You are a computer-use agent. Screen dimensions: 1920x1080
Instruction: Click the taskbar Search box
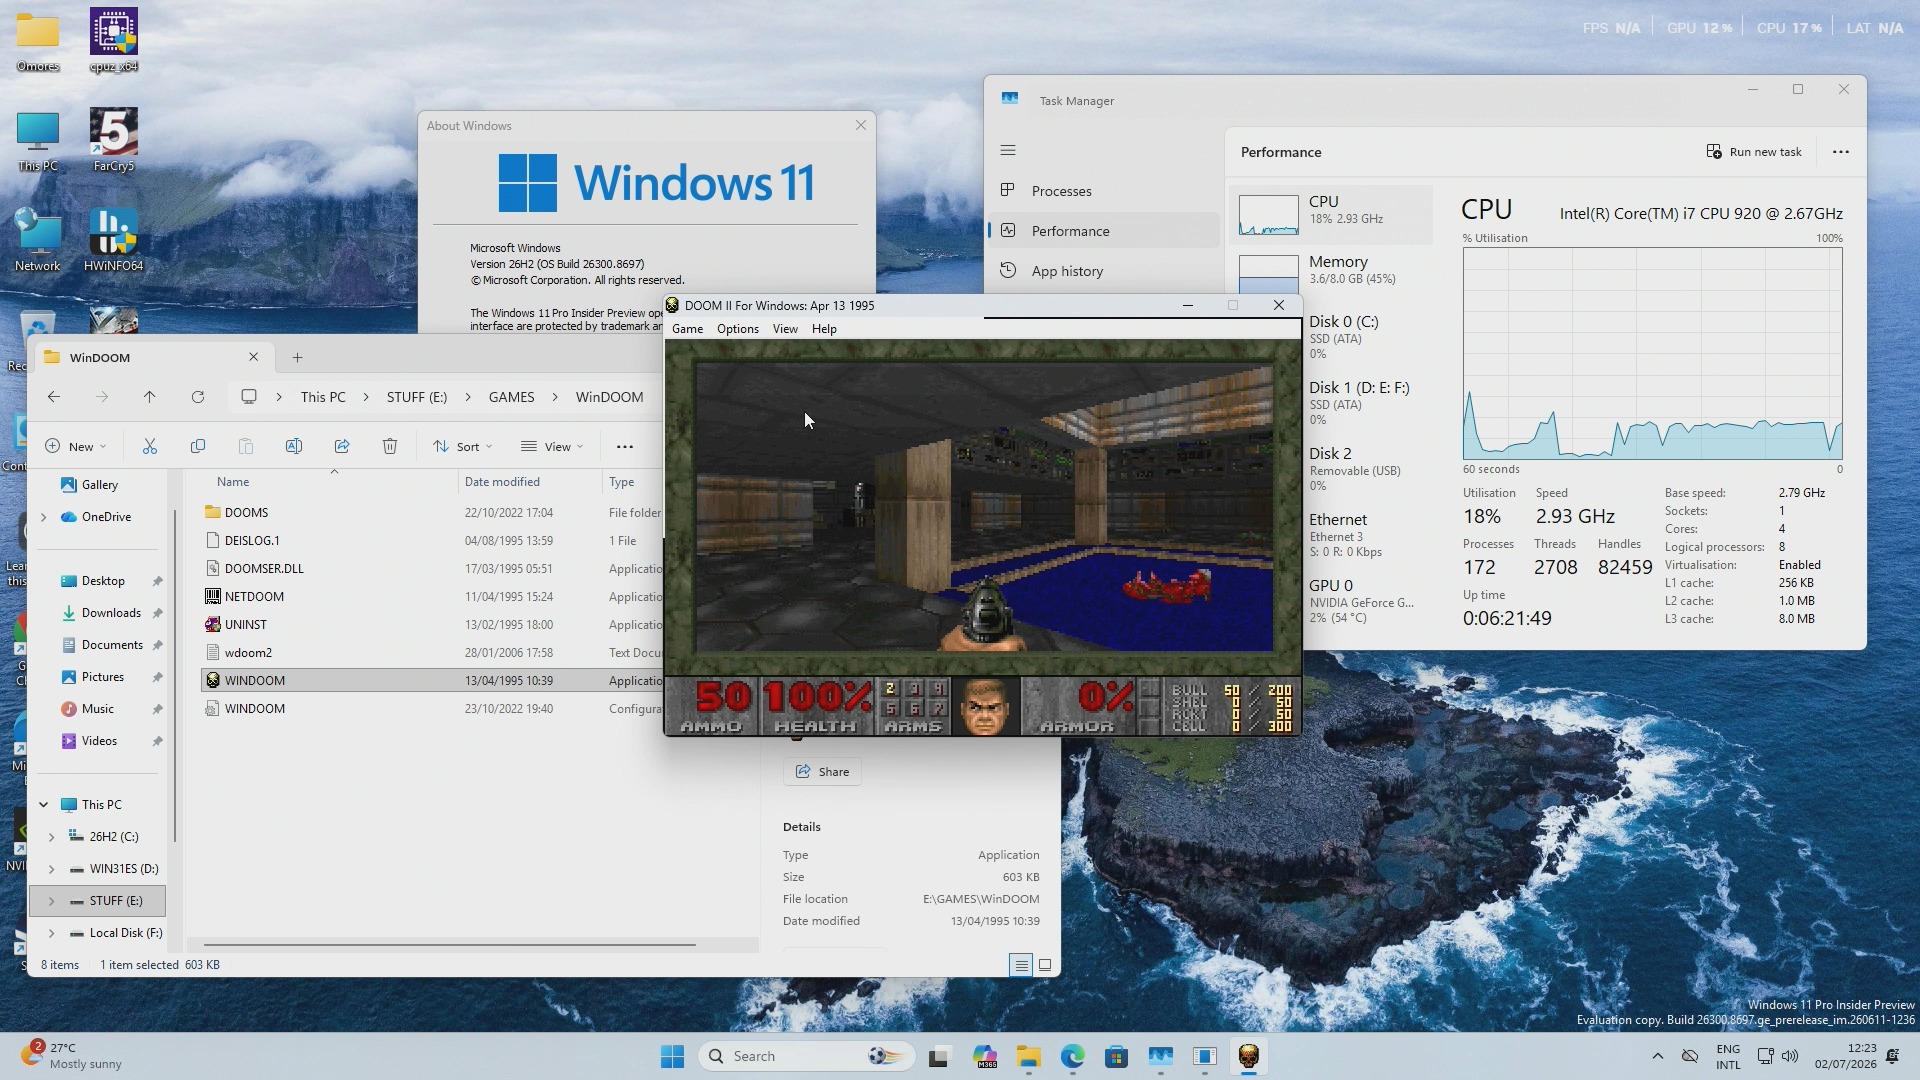(807, 1057)
